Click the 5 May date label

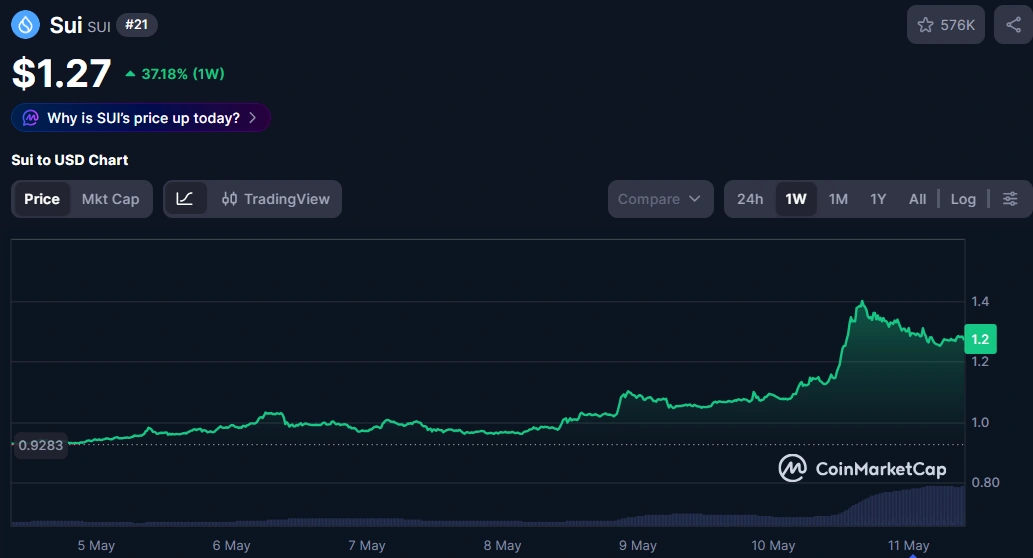click(96, 545)
